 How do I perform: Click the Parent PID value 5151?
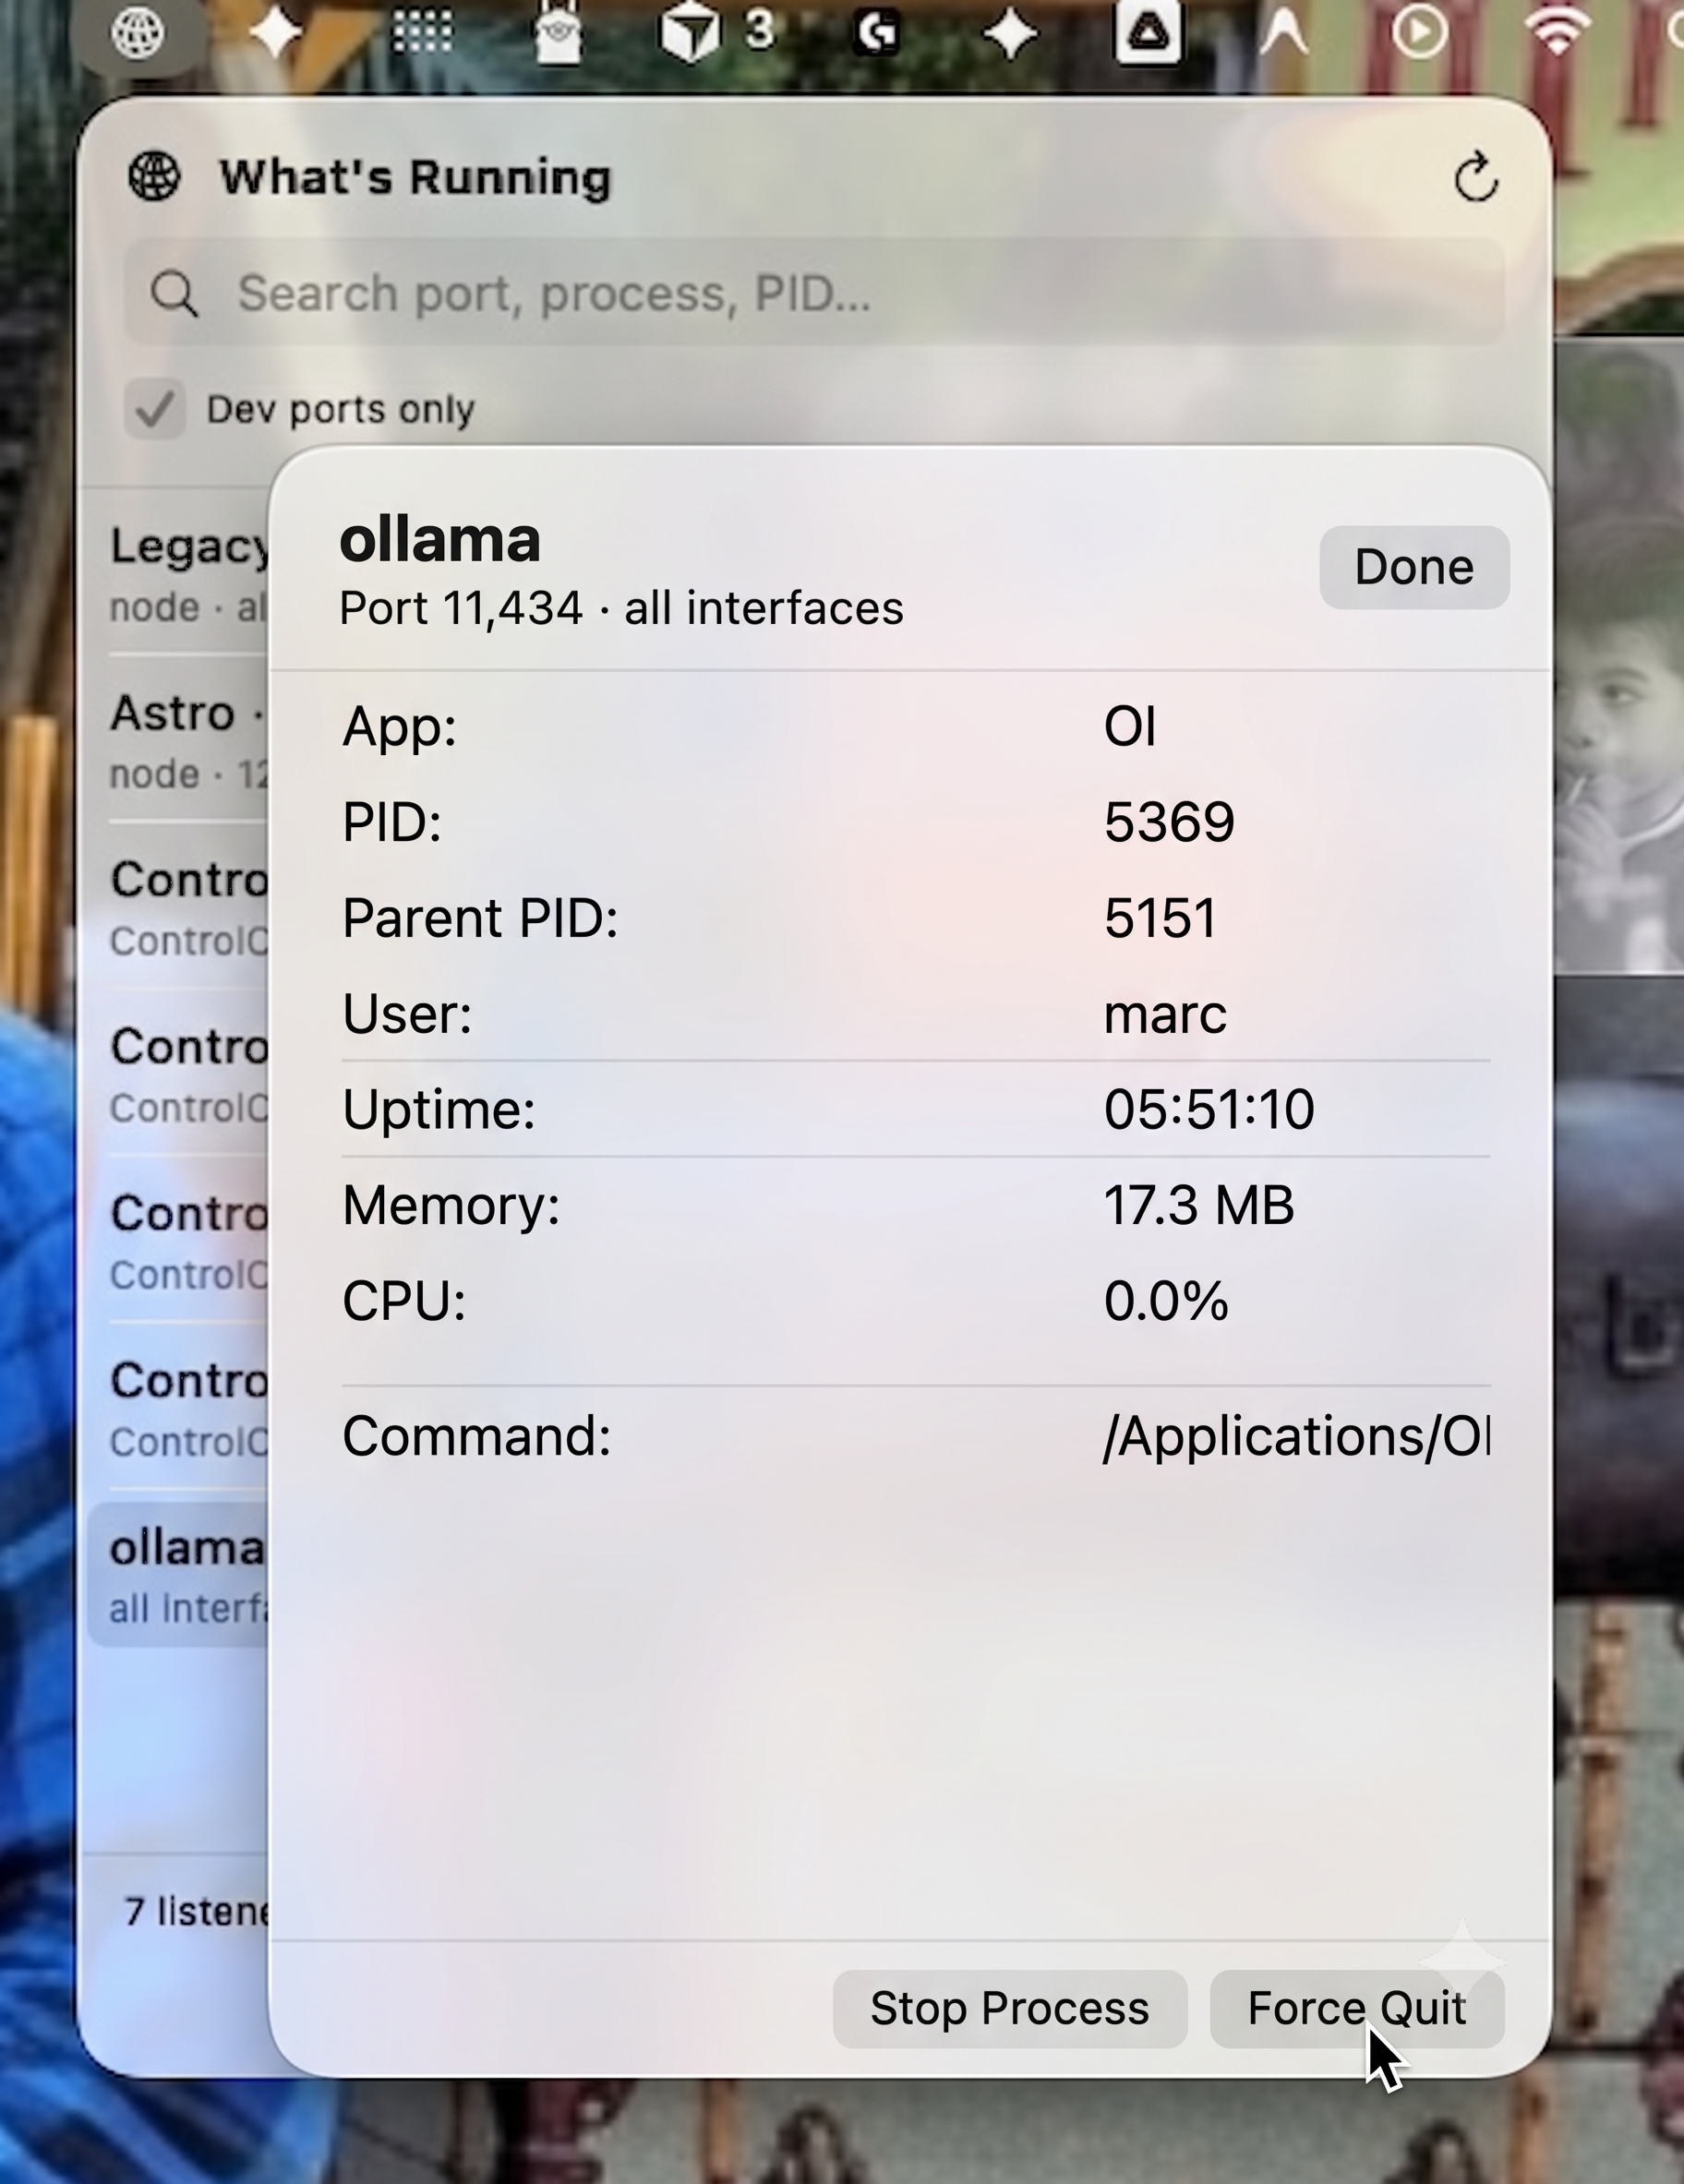1160,918
